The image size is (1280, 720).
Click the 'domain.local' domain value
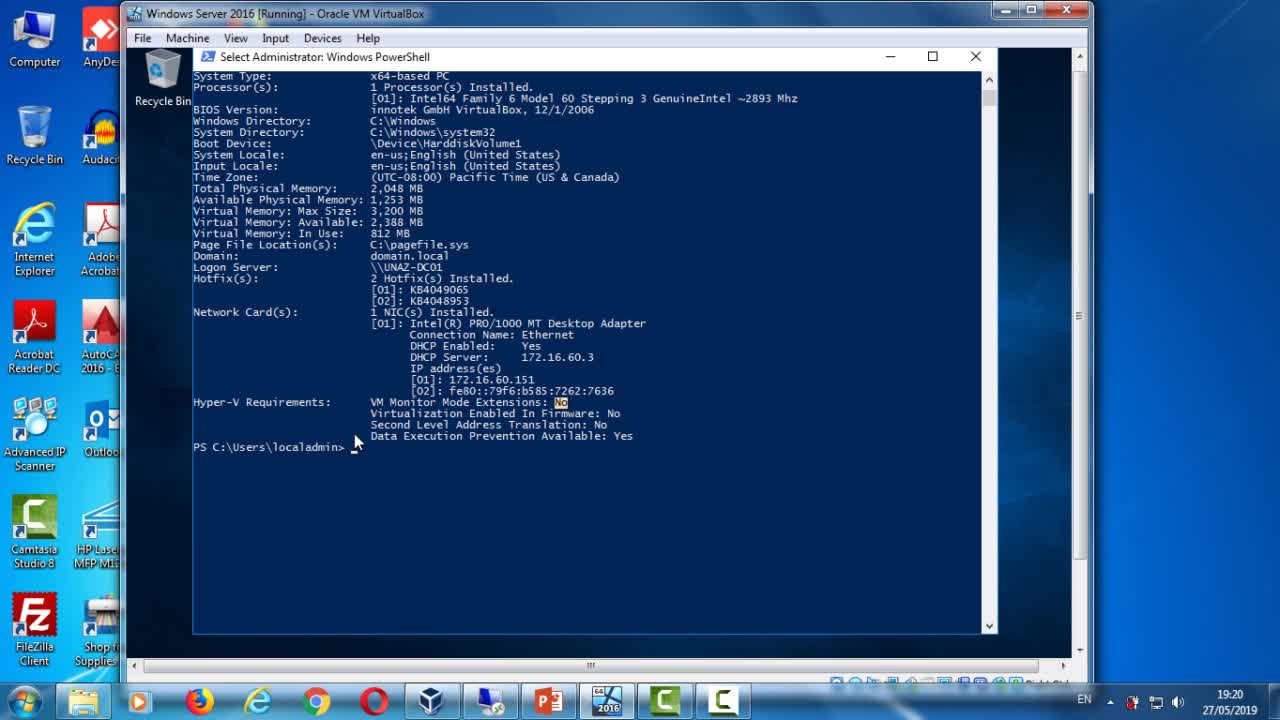click(409, 256)
